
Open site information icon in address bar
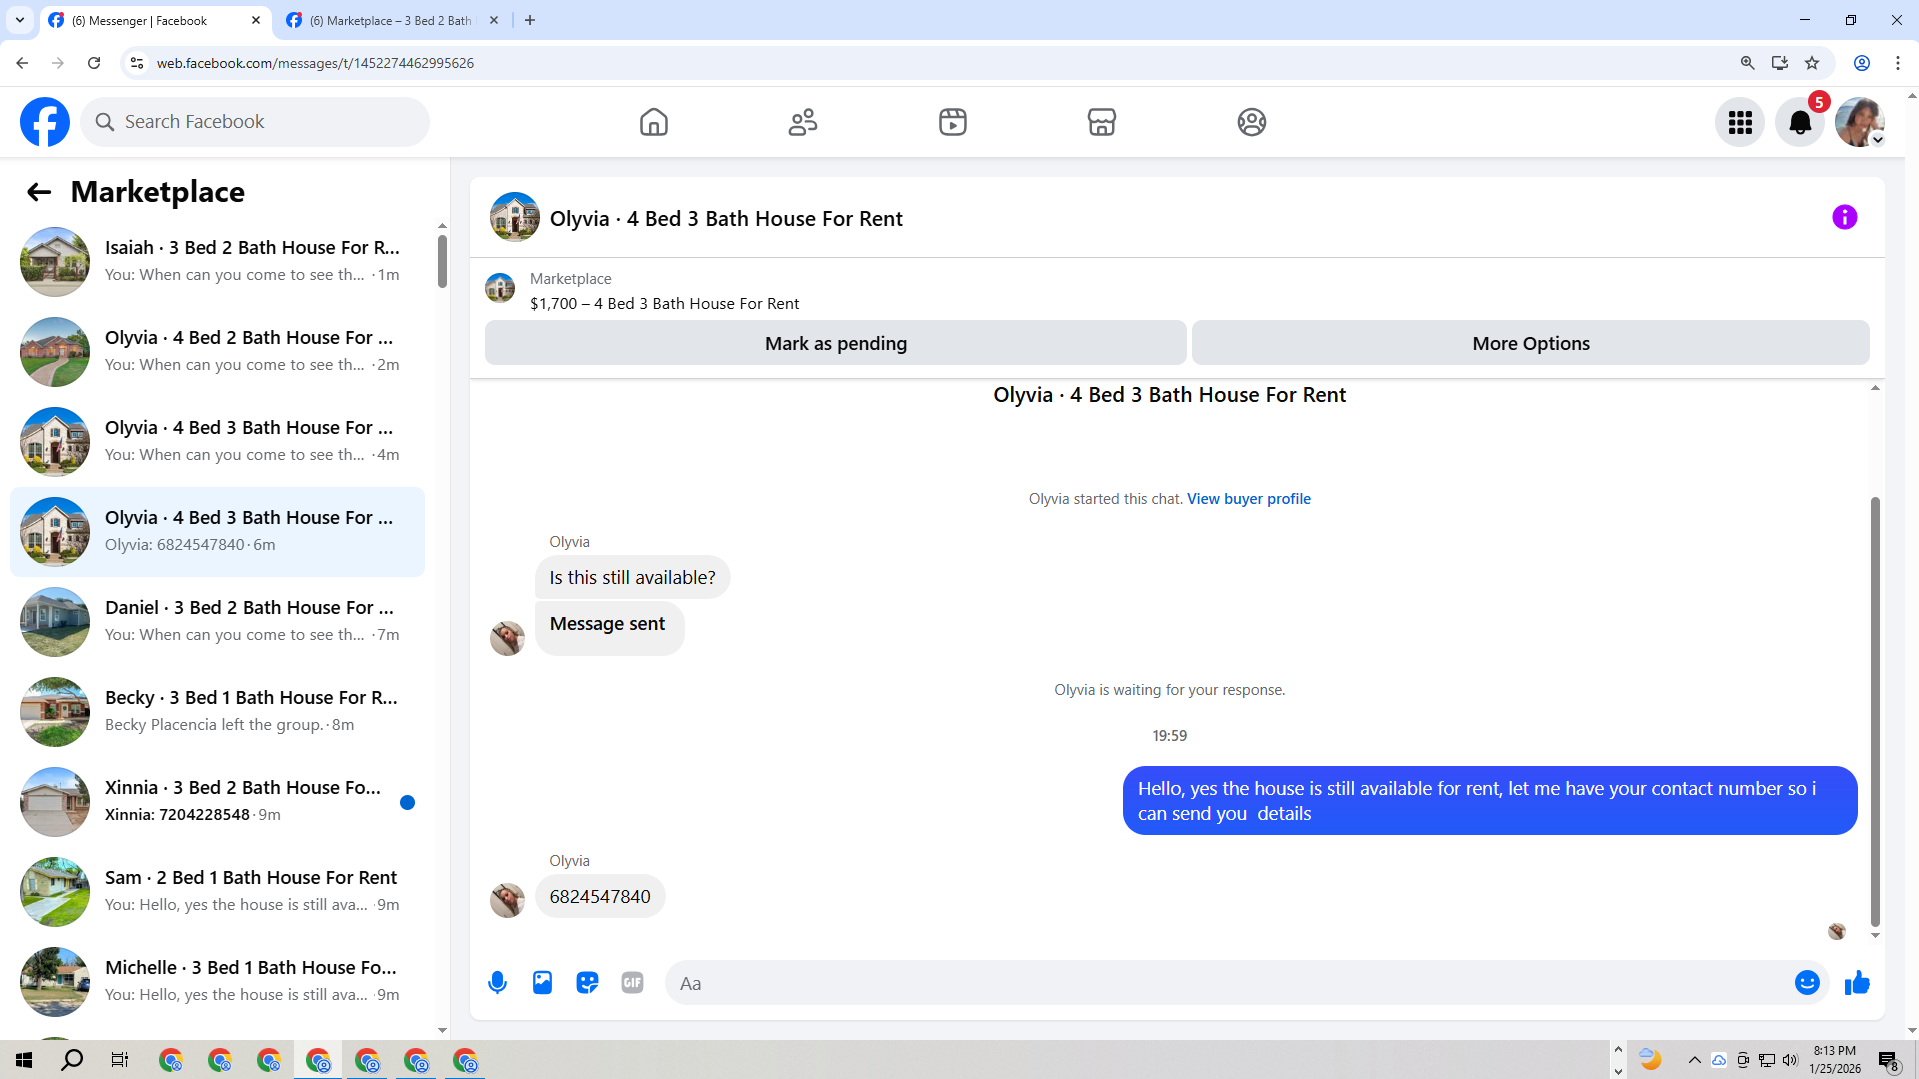coord(137,63)
